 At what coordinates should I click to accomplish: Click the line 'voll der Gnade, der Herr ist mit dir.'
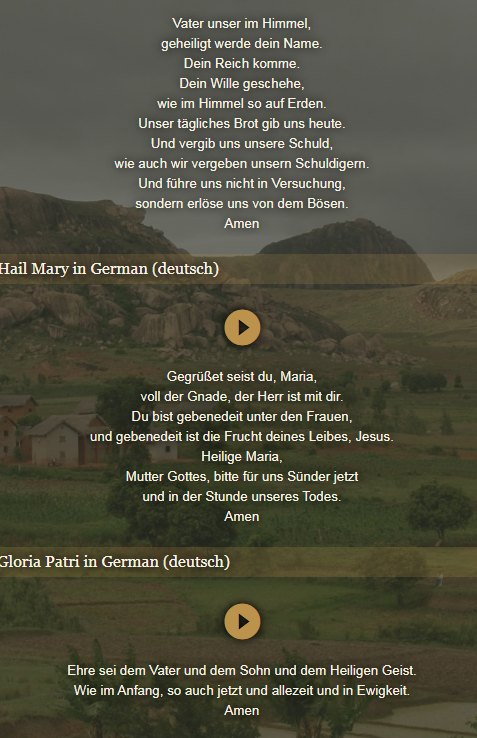click(242, 396)
